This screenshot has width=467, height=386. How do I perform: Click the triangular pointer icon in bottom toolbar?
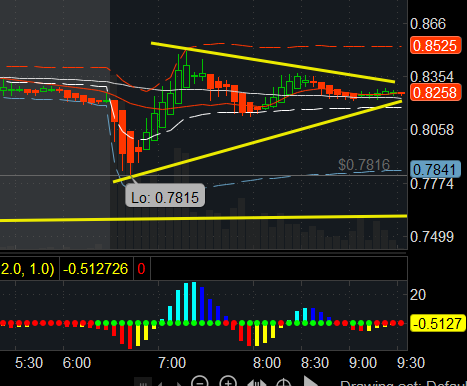point(310,381)
